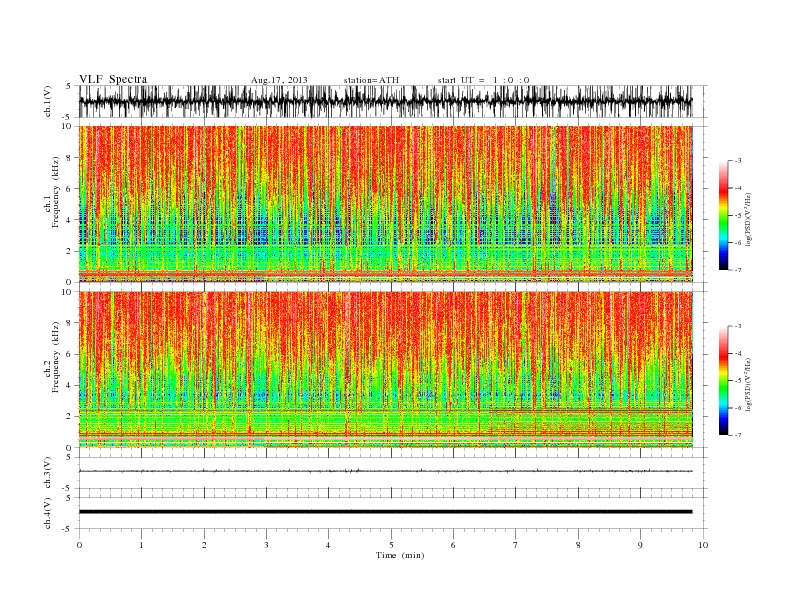Click the "2" kHz tick on ch.2 frequency axis

(x=69, y=417)
